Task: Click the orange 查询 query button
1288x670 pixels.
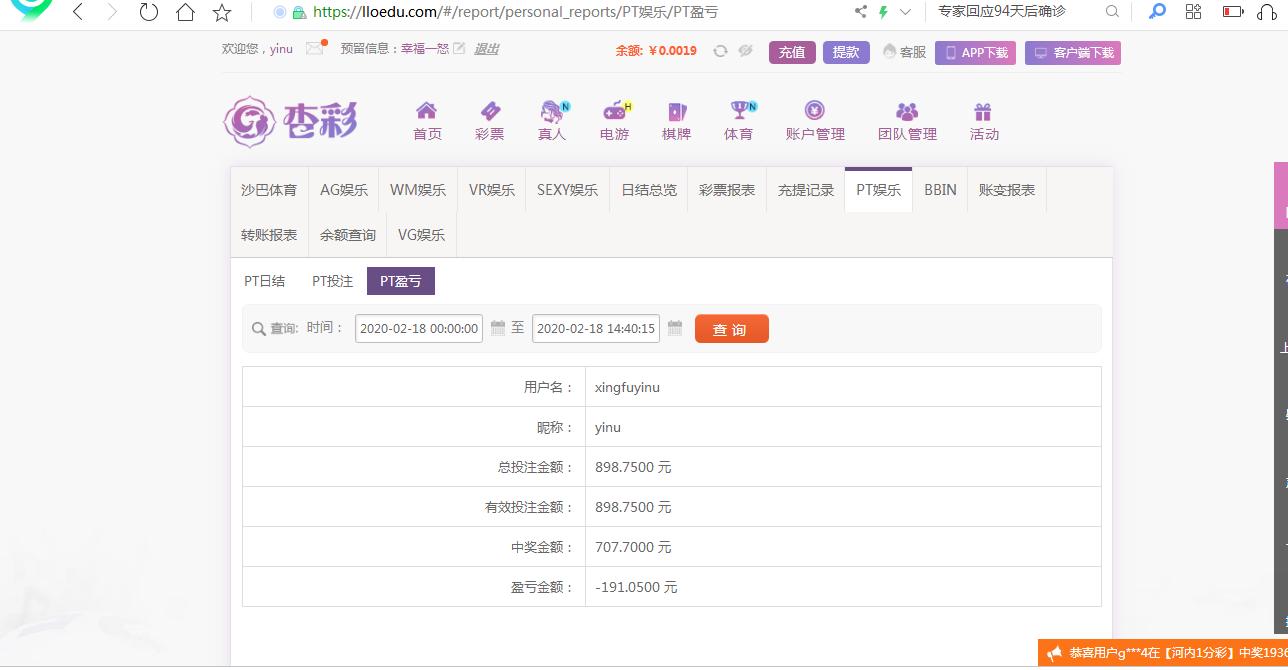Action: [732, 329]
